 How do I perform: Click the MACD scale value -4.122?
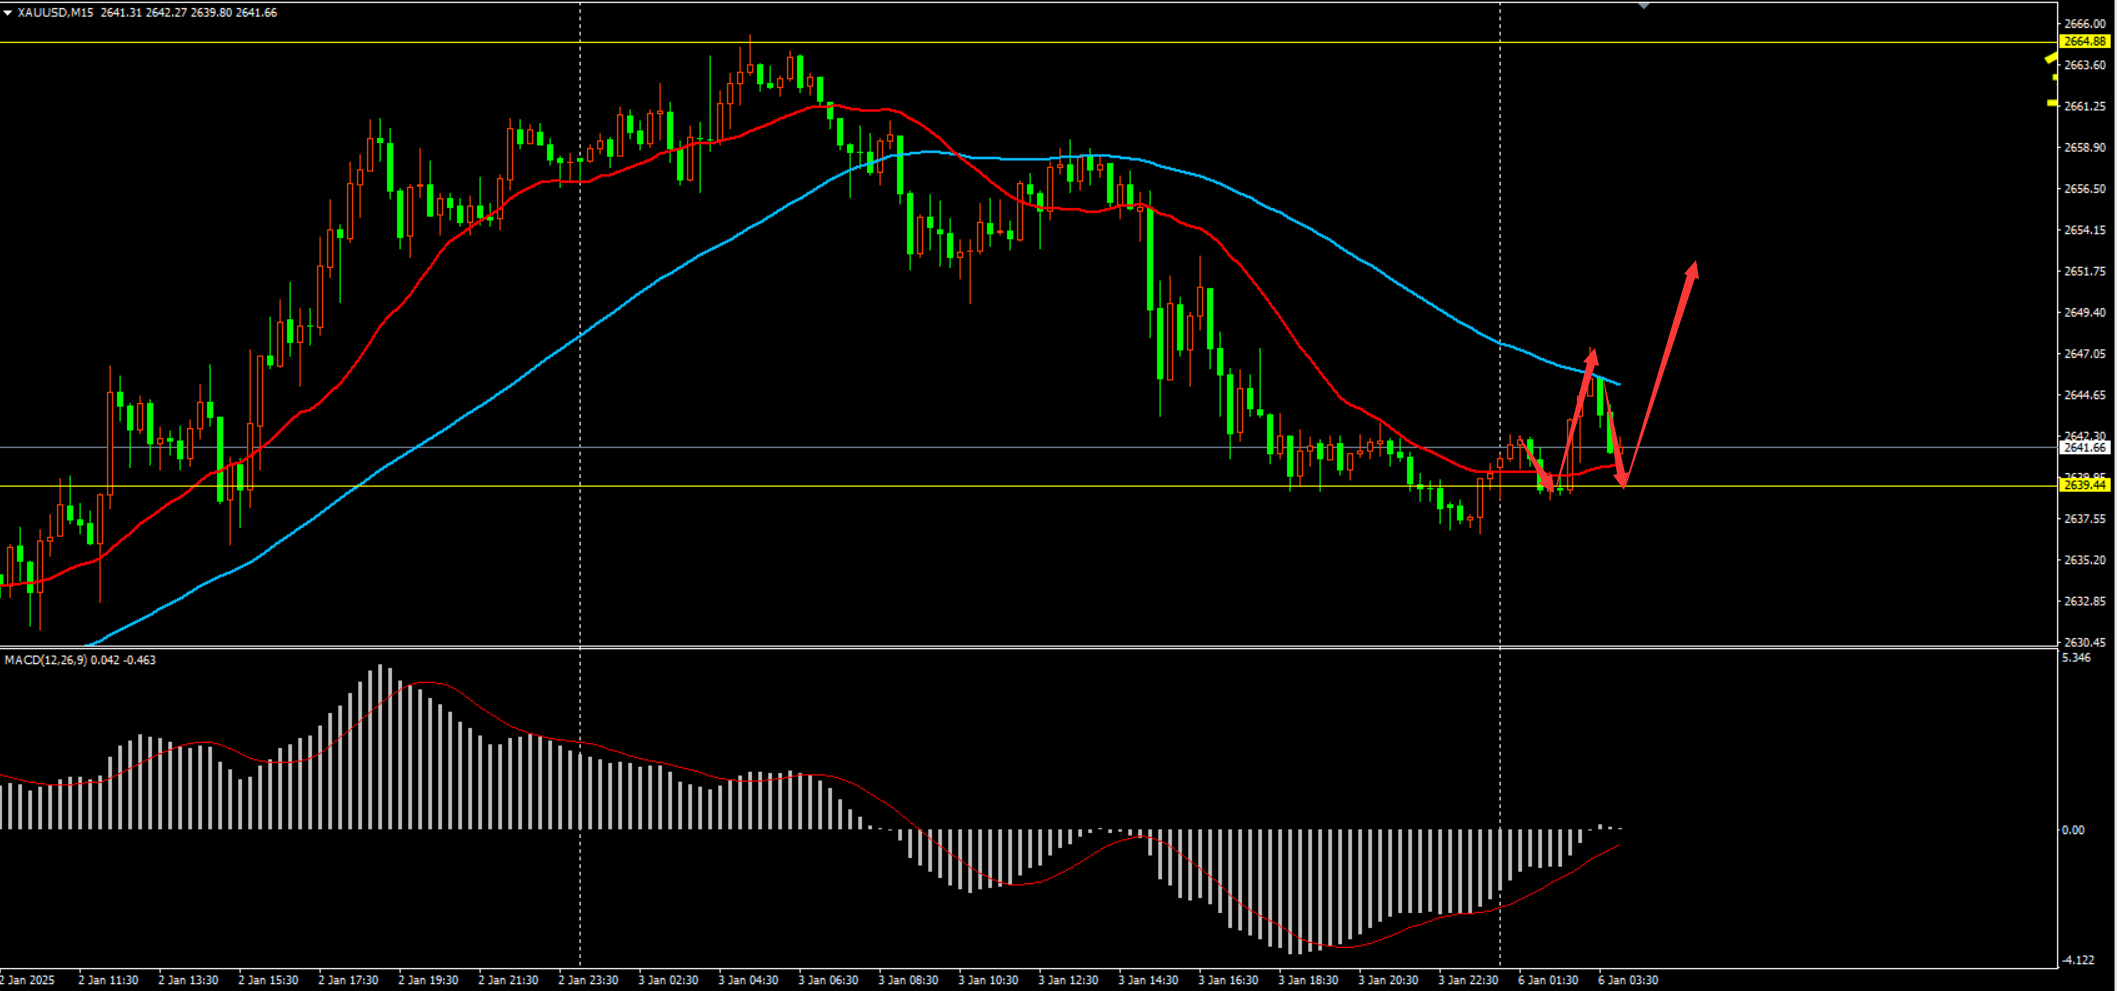[x=2078, y=960]
